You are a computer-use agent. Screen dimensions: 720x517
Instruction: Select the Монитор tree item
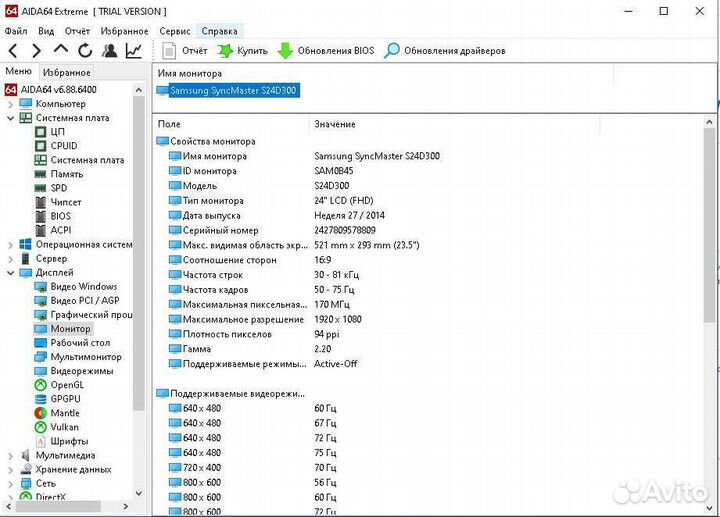70,329
